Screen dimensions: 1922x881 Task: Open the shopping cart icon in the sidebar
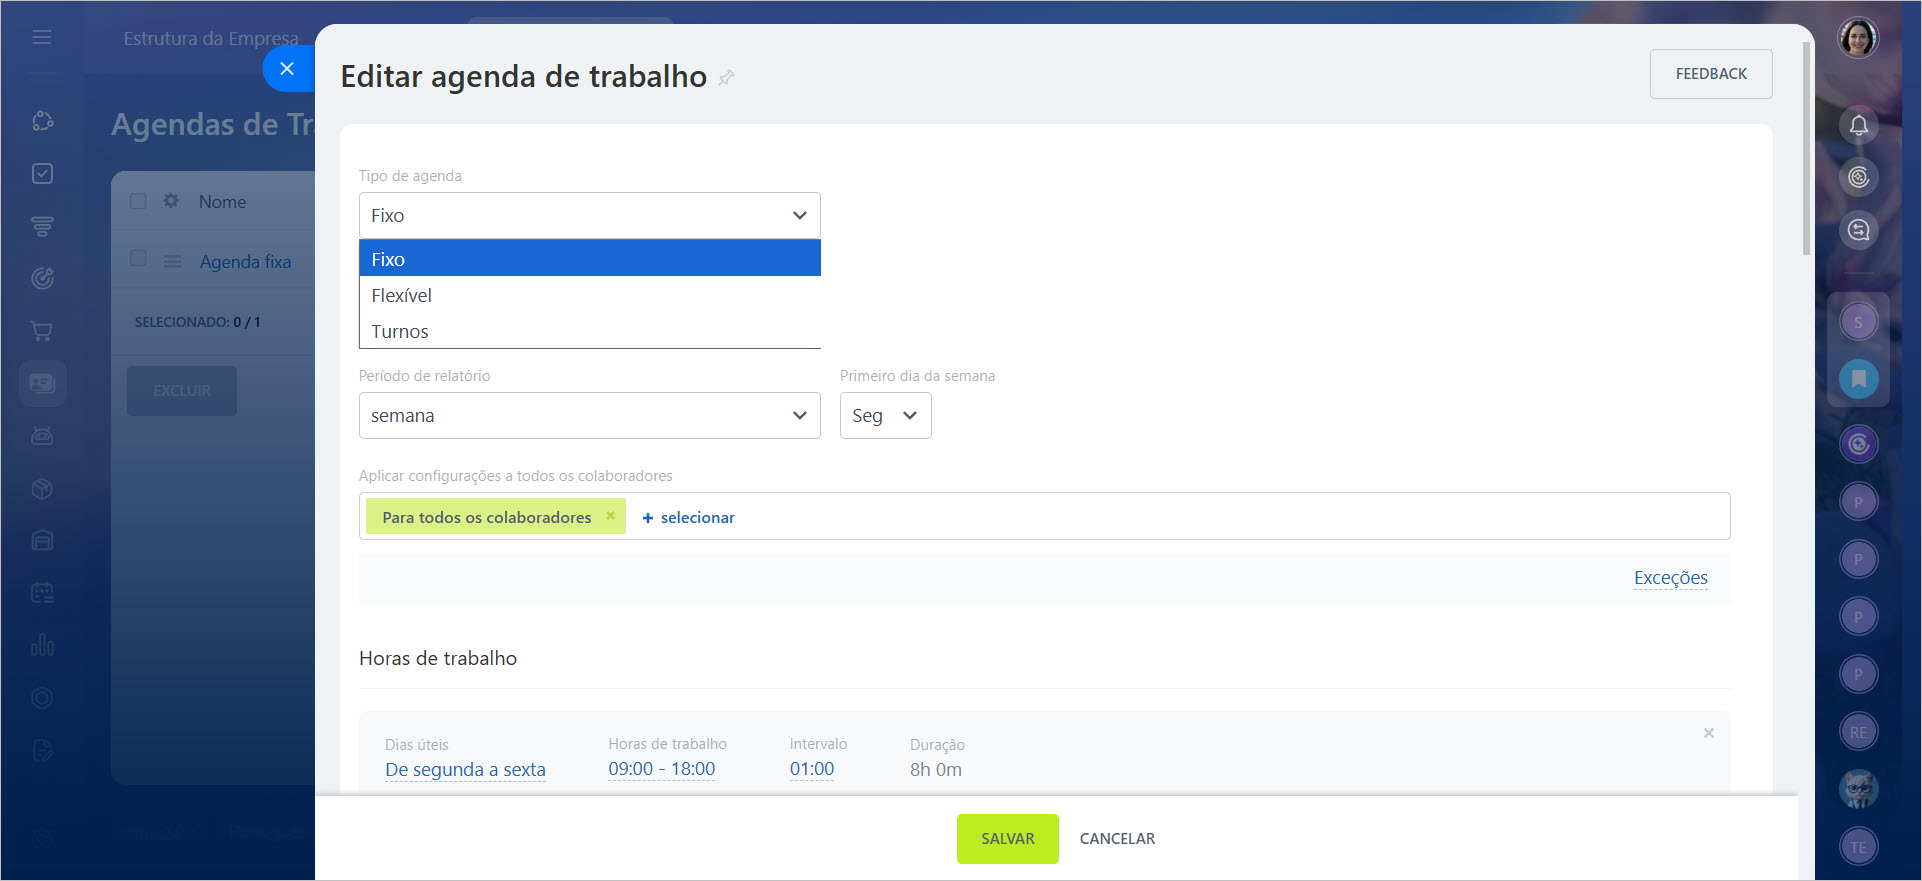42,331
